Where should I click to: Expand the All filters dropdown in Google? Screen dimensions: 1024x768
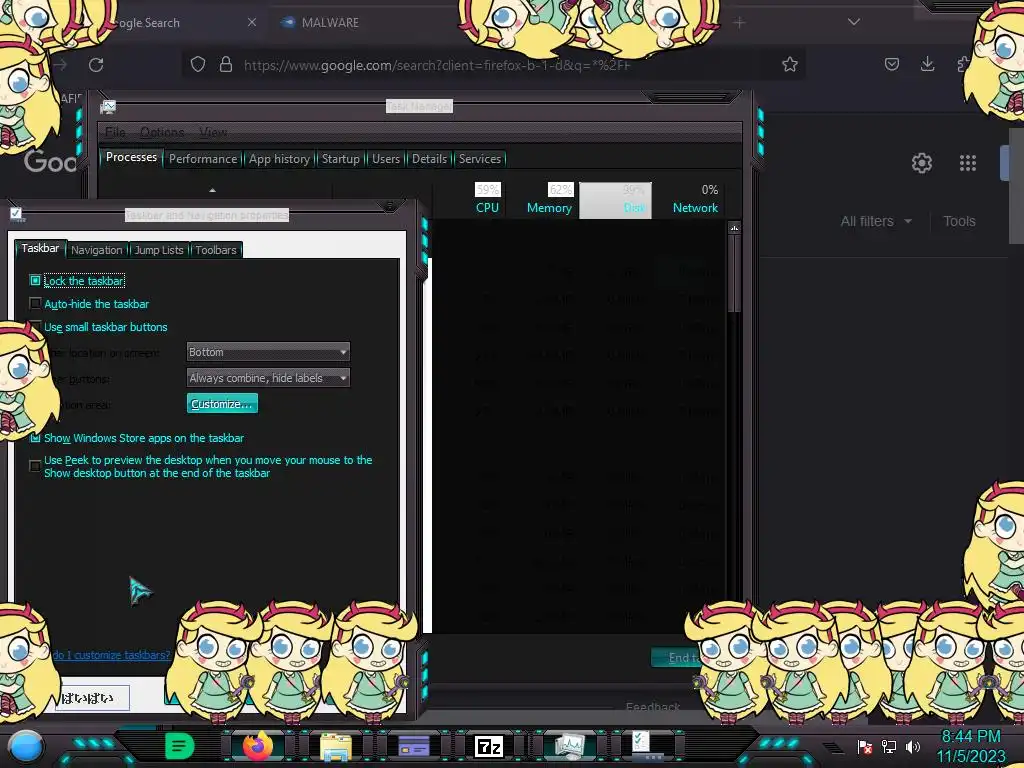point(876,221)
